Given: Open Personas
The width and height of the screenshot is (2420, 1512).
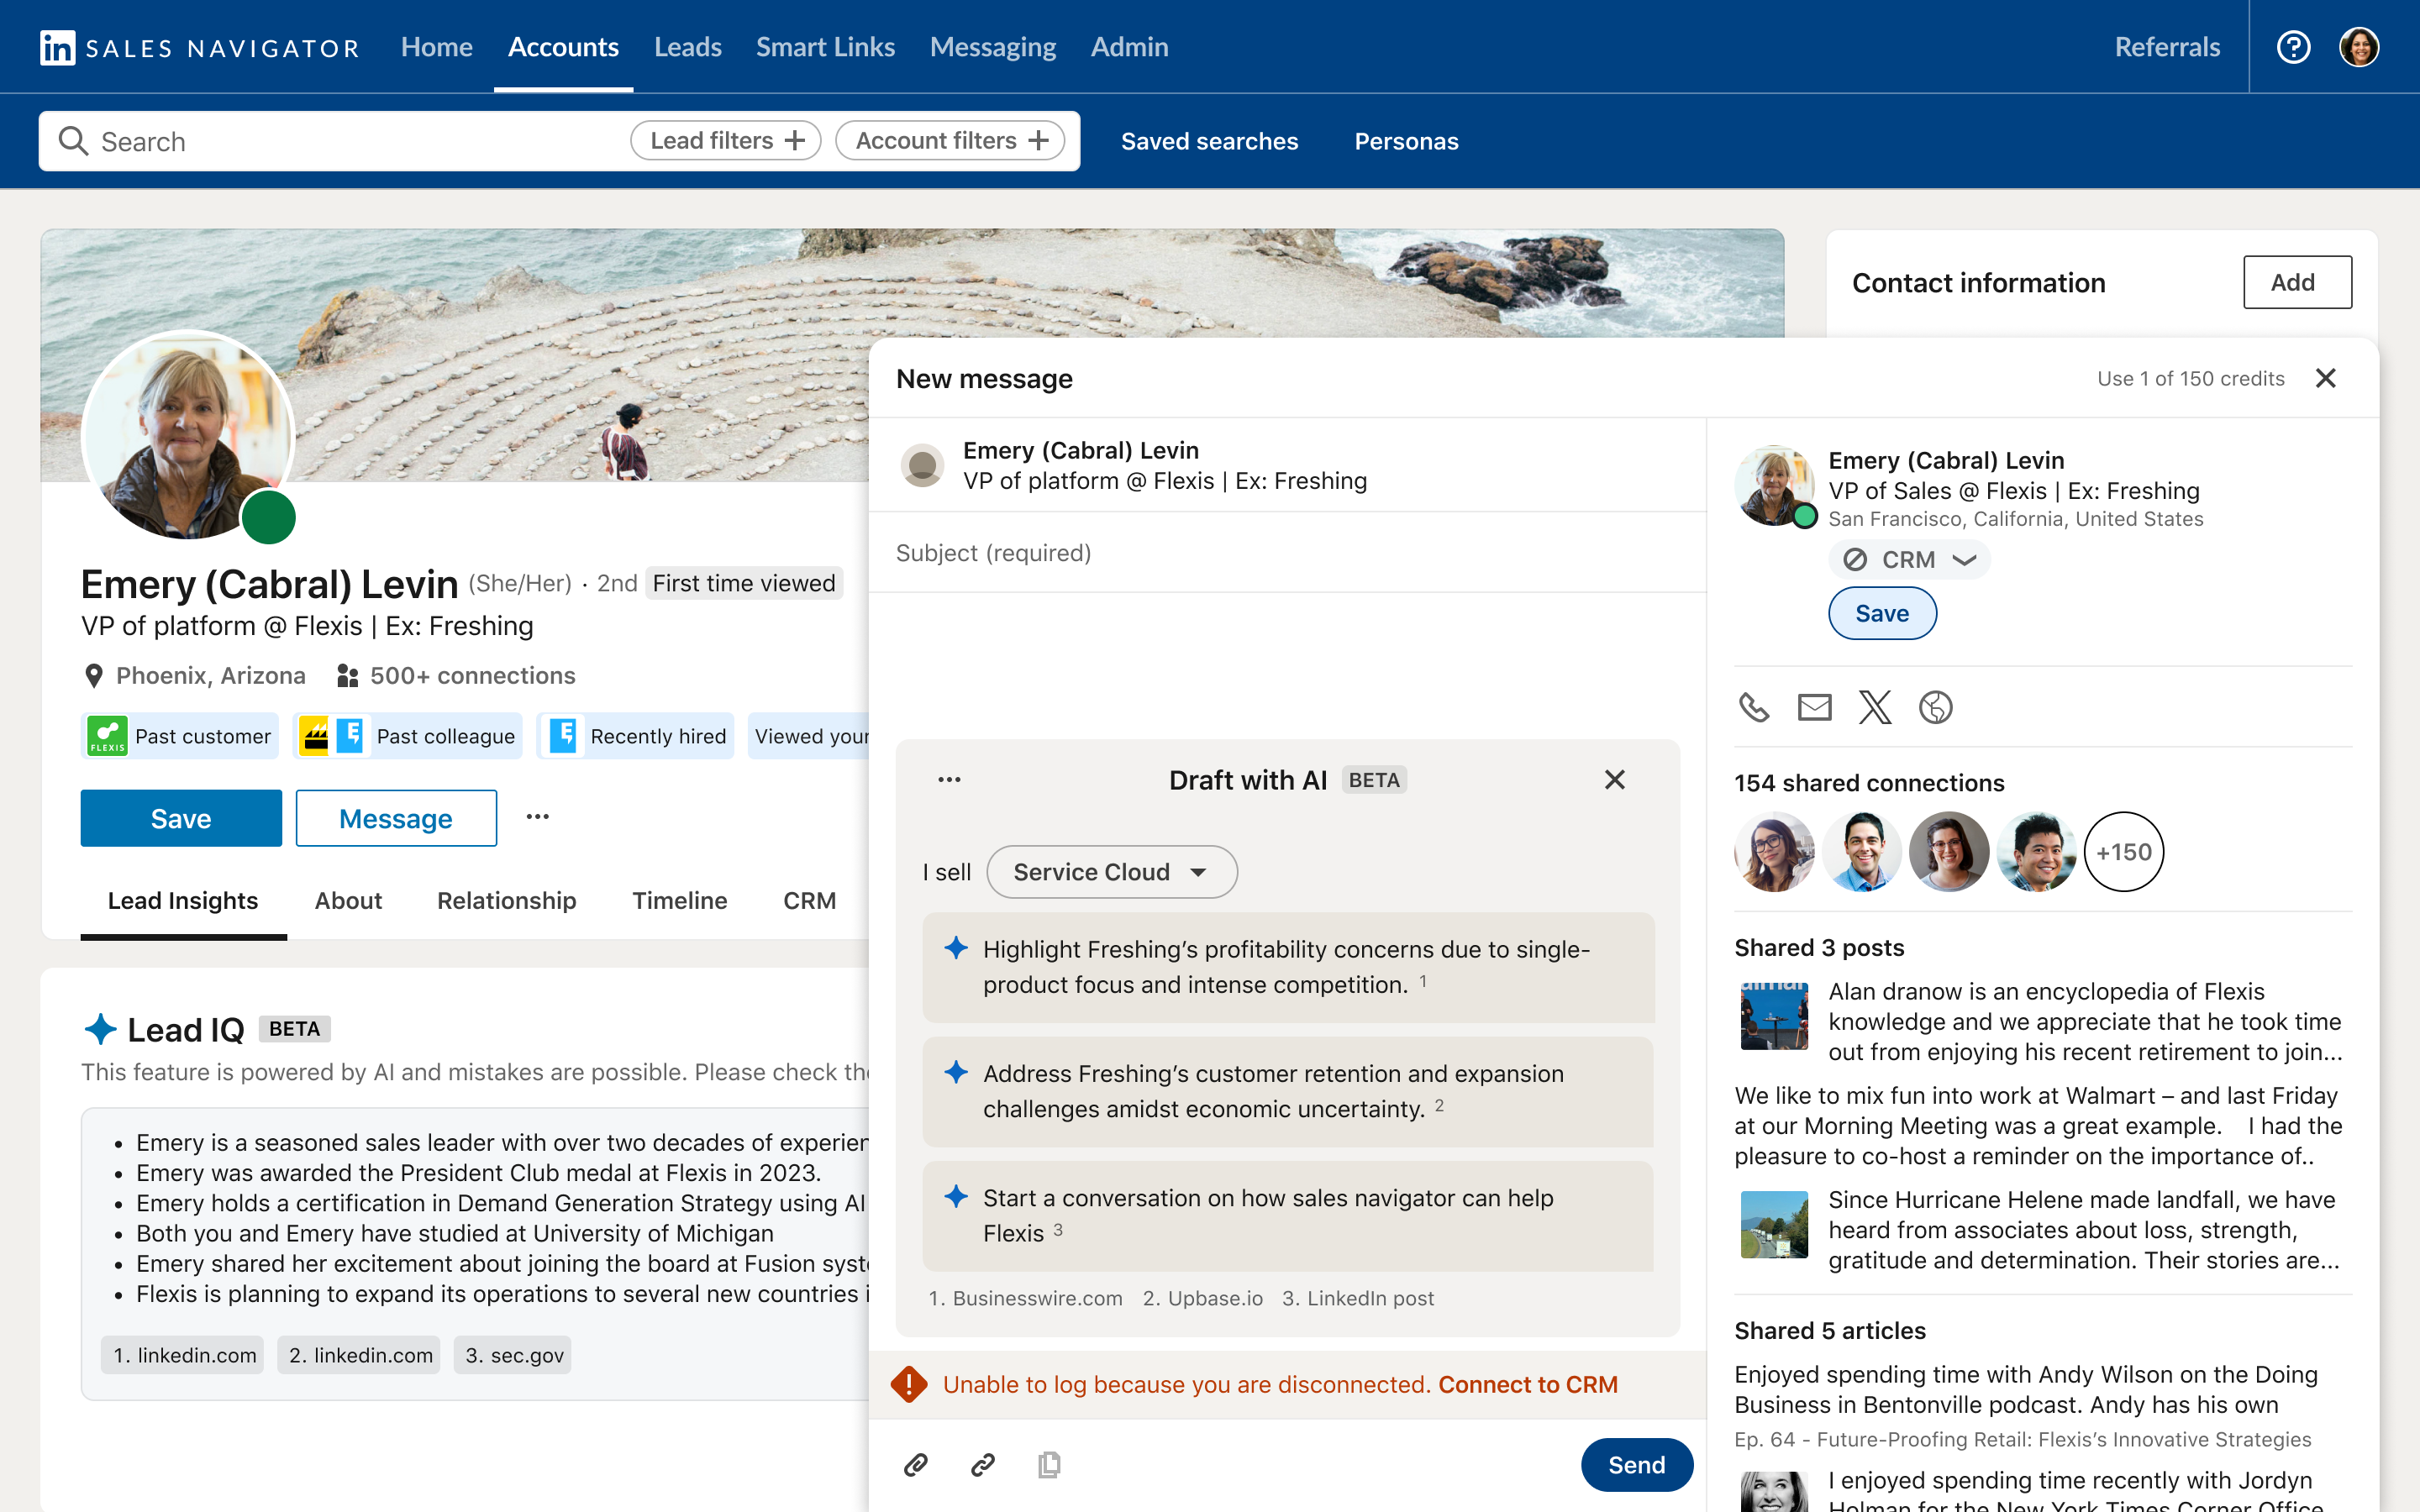Looking at the screenshot, I should (x=1407, y=141).
